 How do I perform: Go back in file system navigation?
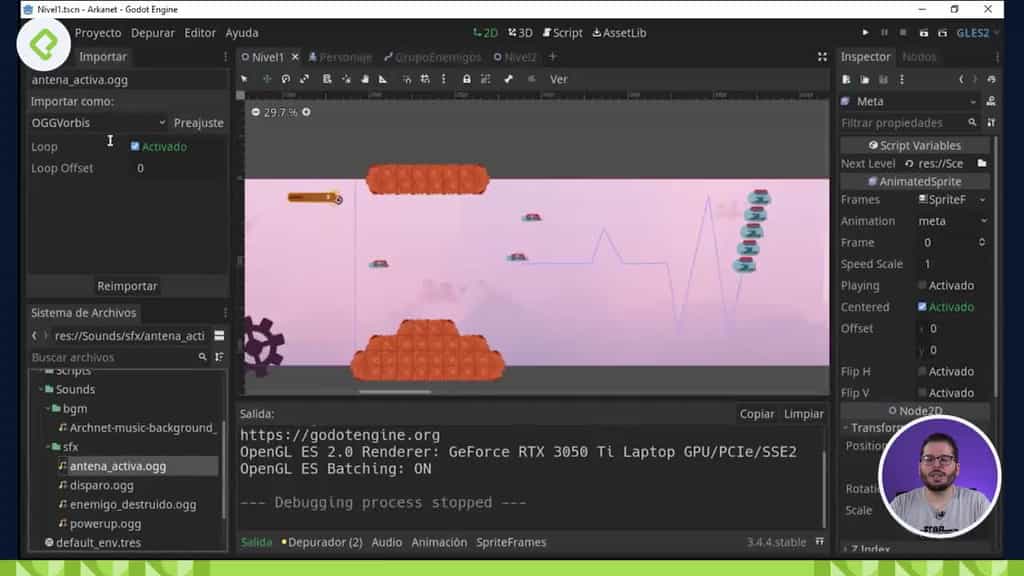click(35, 336)
